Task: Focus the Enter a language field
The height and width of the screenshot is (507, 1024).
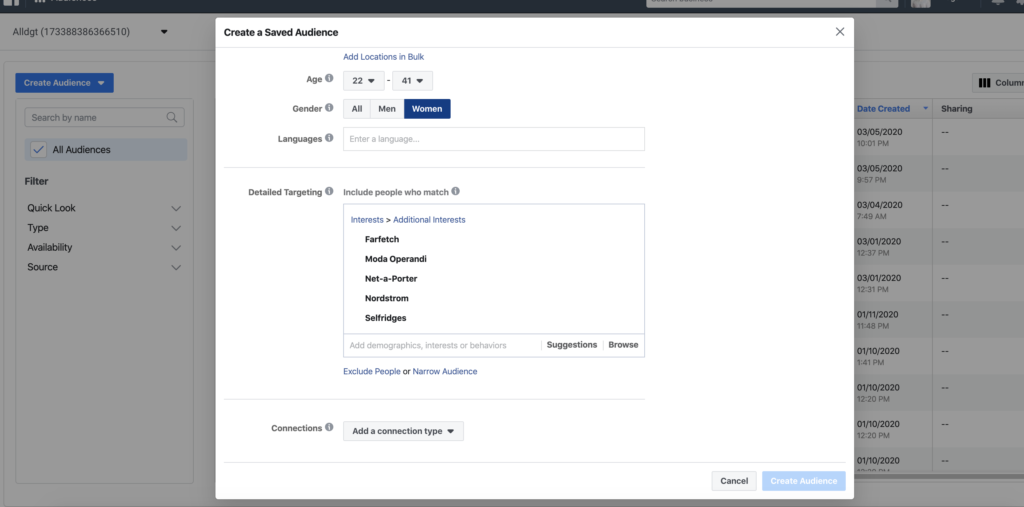Action: coord(494,139)
